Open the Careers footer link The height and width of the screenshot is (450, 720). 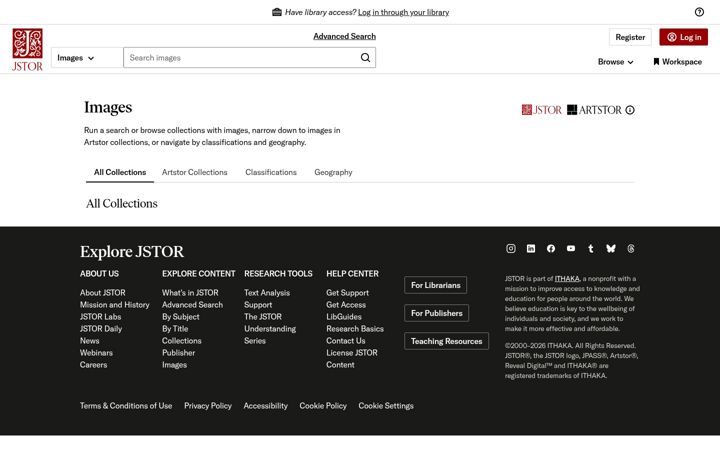[x=93, y=365]
